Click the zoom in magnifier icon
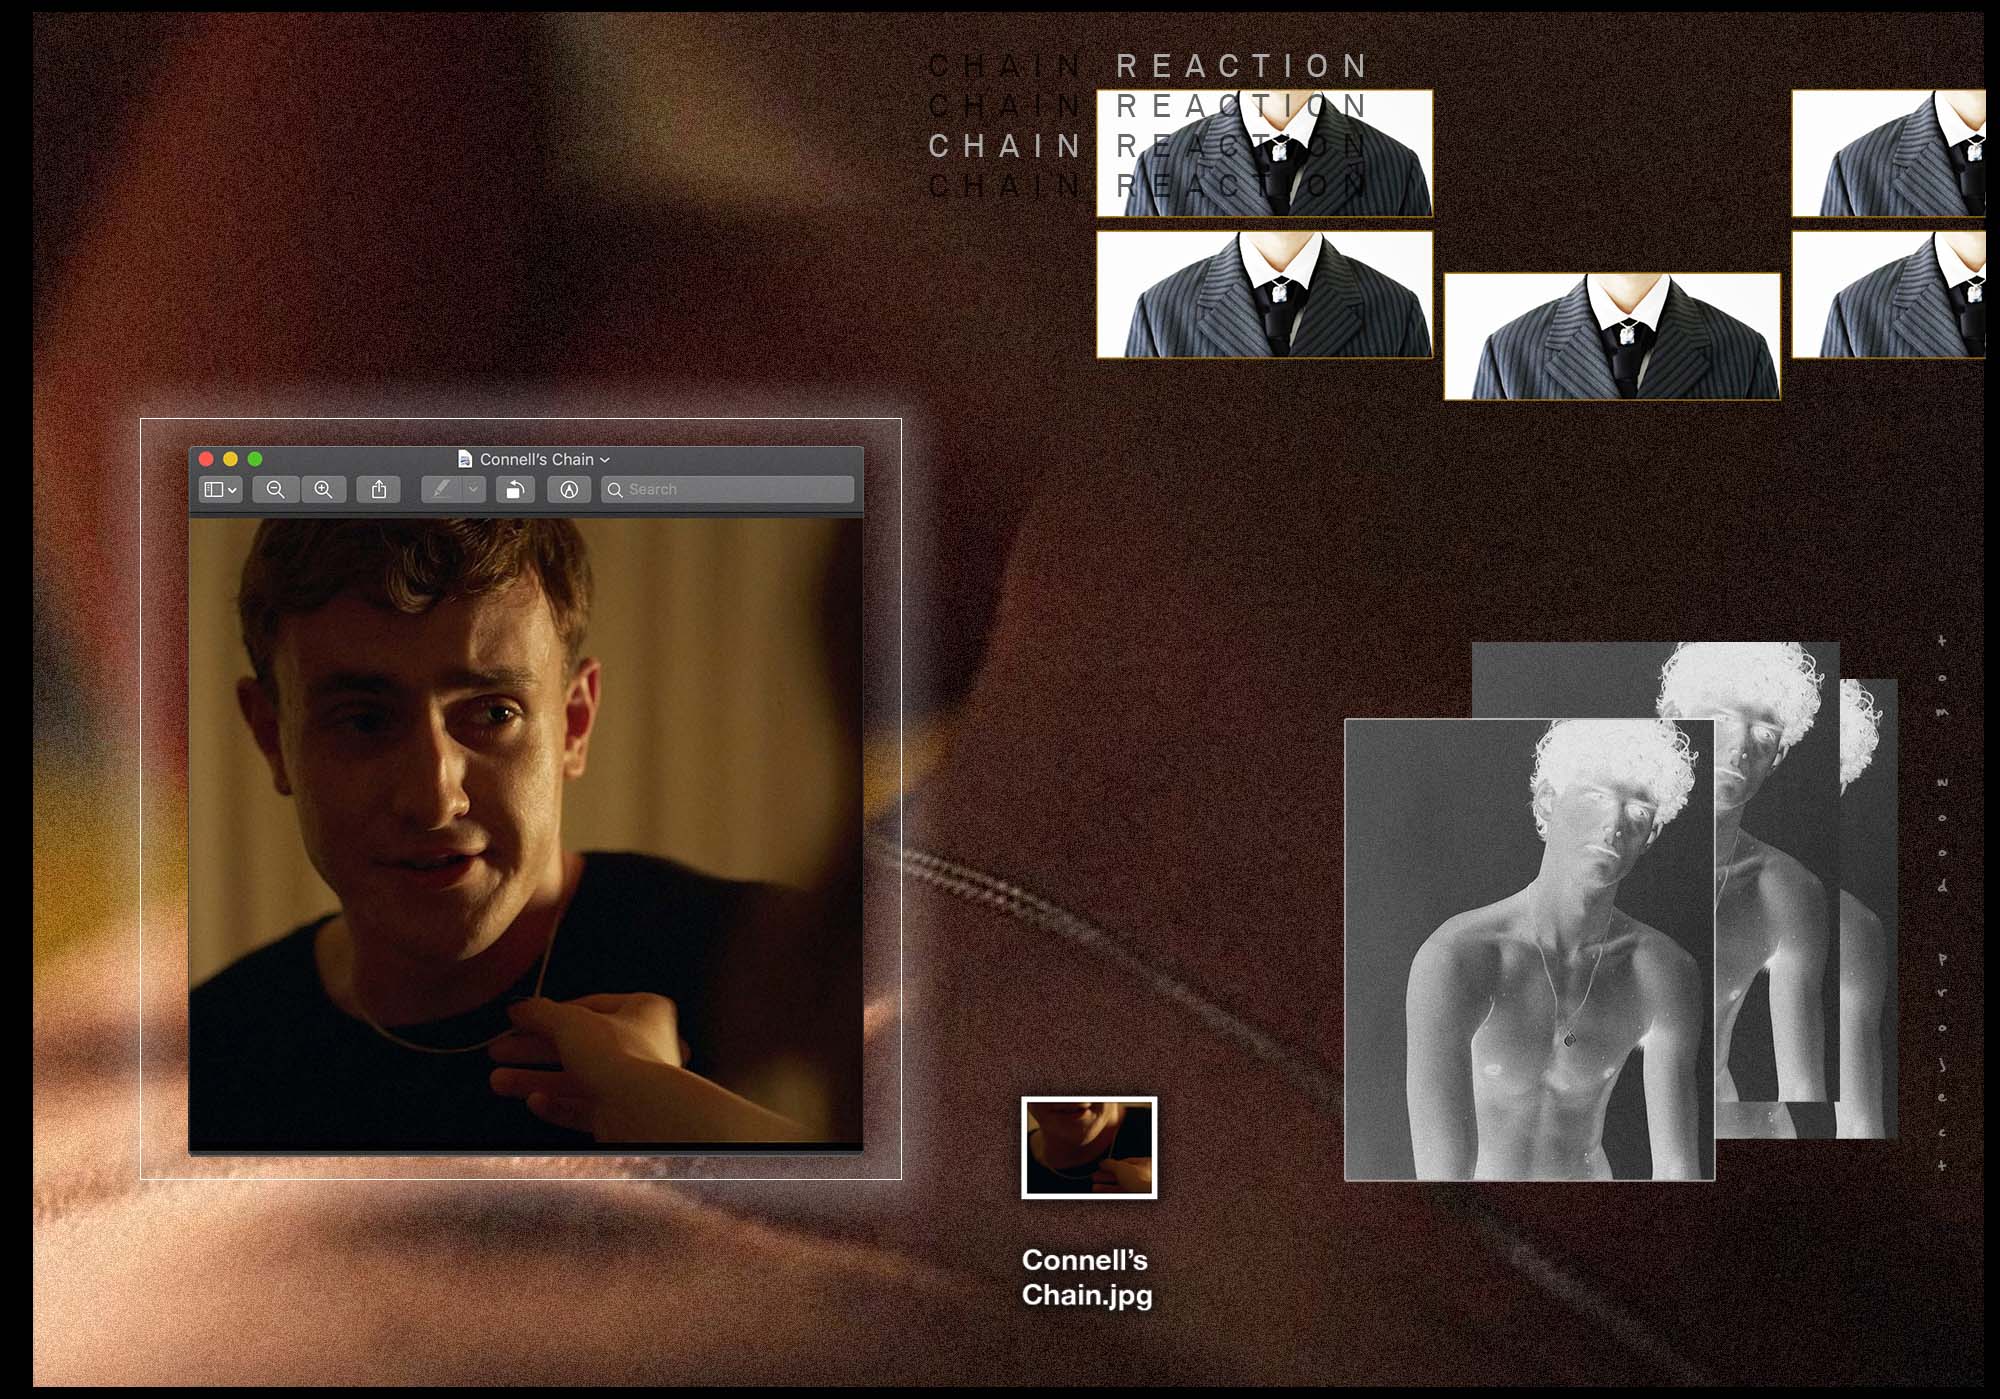This screenshot has height=1399, width=2000. pos(323,489)
